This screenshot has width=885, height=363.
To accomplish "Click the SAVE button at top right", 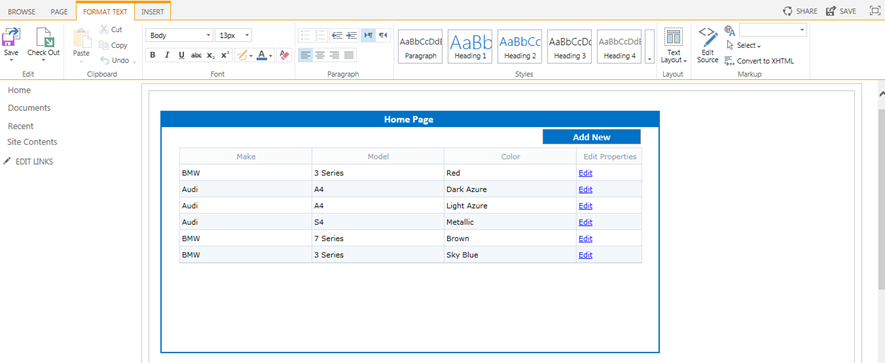I will tap(841, 11).
